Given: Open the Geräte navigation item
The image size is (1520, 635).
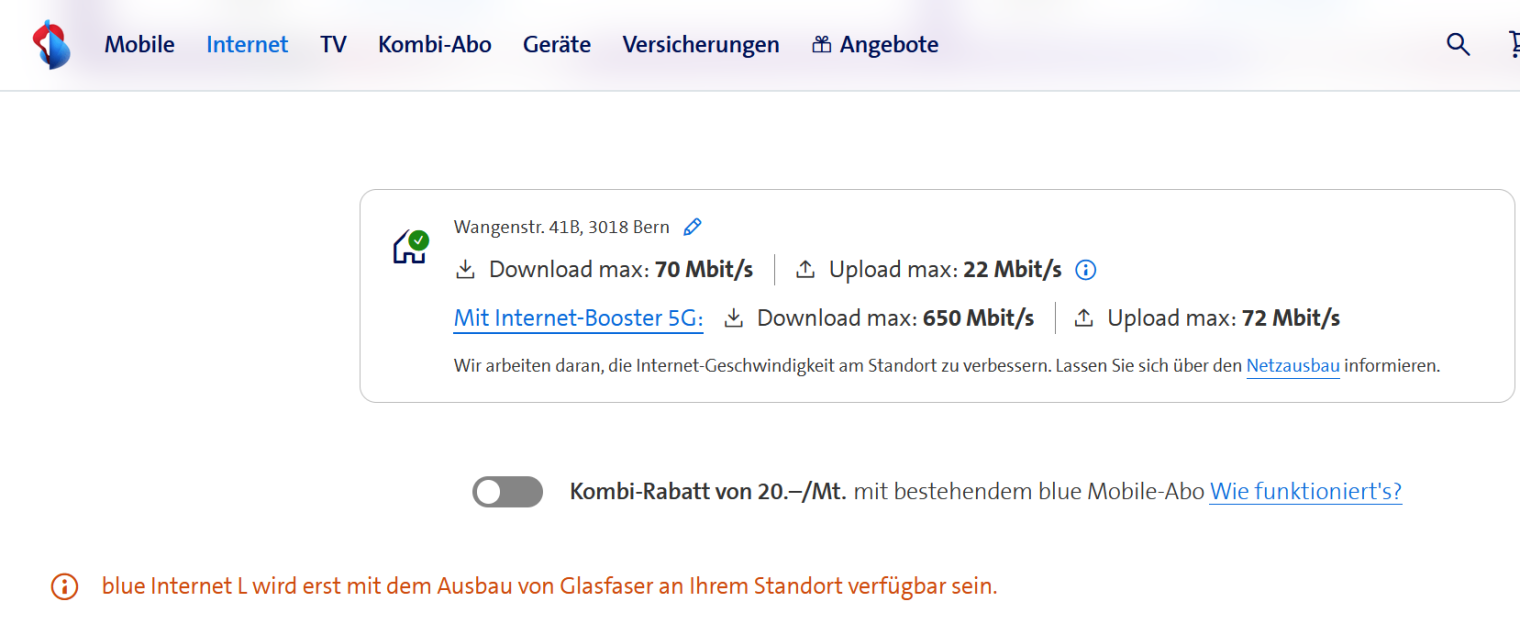Looking at the screenshot, I should pyautogui.click(x=556, y=45).
